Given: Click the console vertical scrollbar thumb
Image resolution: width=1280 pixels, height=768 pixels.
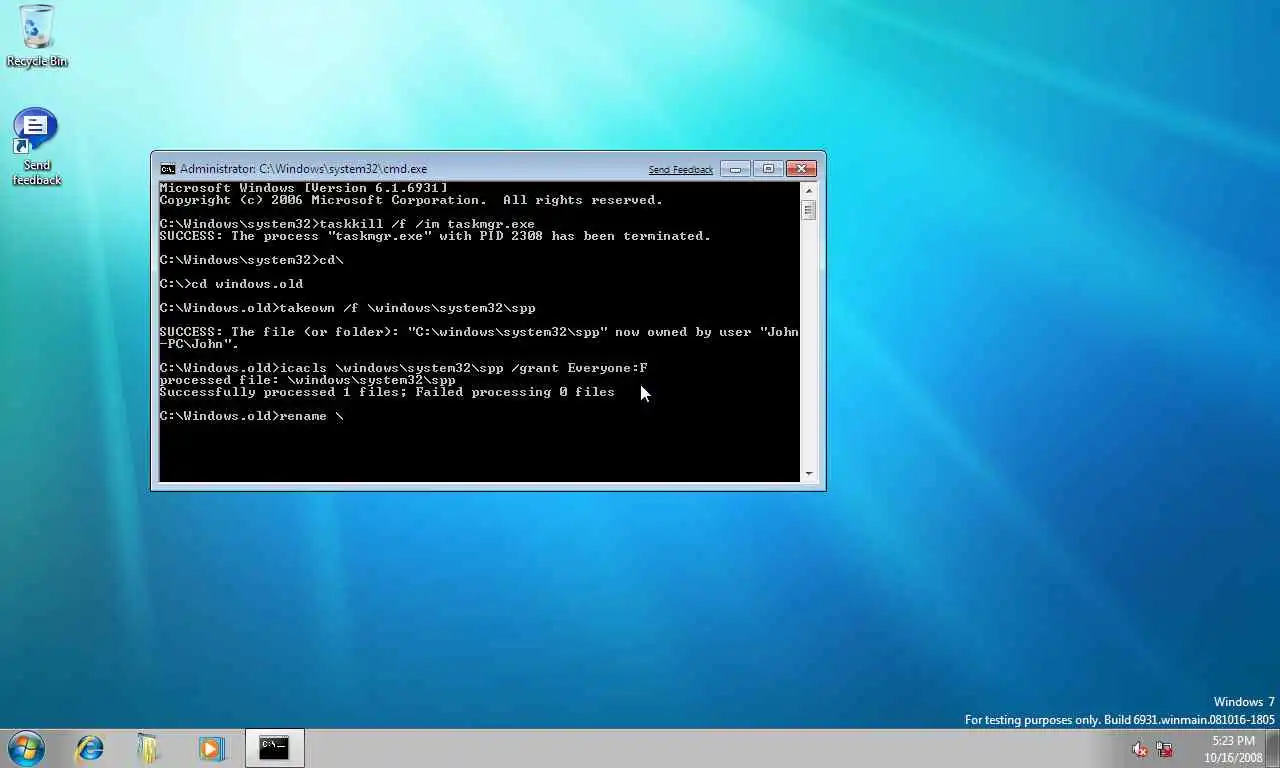Looking at the screenshot, I should pos(808,210).
